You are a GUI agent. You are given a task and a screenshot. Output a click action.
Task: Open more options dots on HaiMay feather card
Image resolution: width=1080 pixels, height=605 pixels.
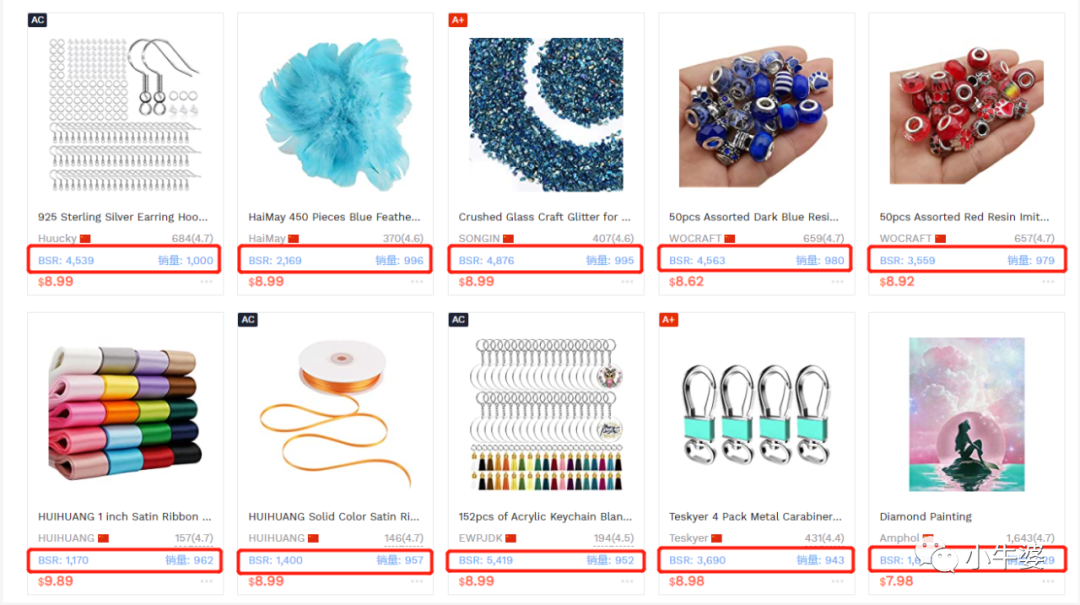click(x=417, y=281)
